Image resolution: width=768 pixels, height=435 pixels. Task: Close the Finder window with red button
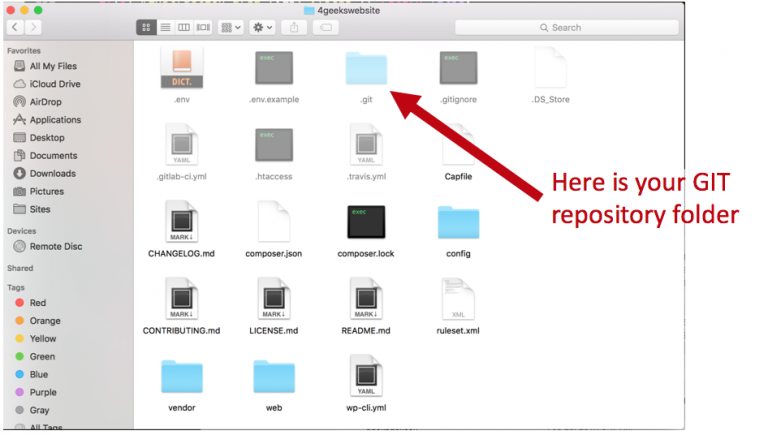tap(11, 10)
